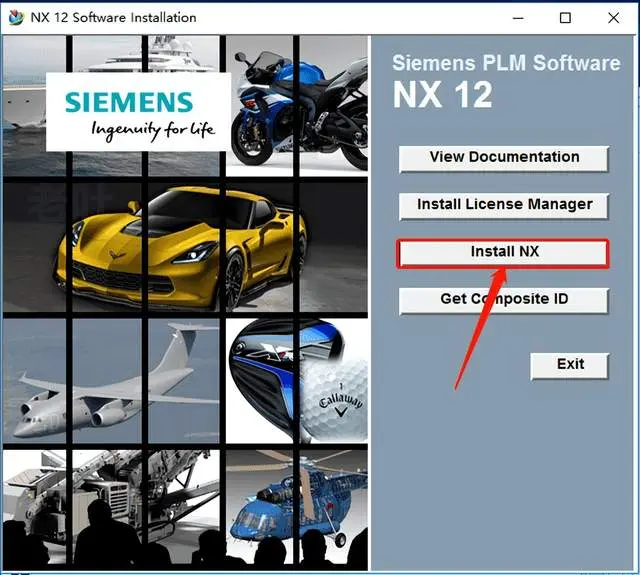Click the Siemens Ingenuity for life logo
The image size is (640, 575).
coord(138,112)
